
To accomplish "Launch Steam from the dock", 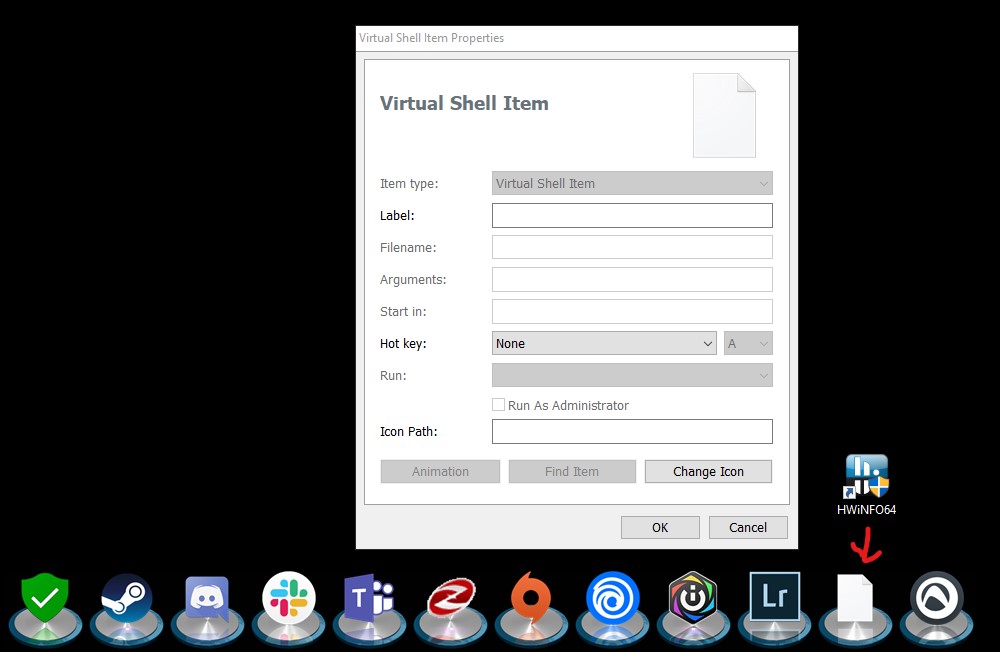I will point(127,600).
